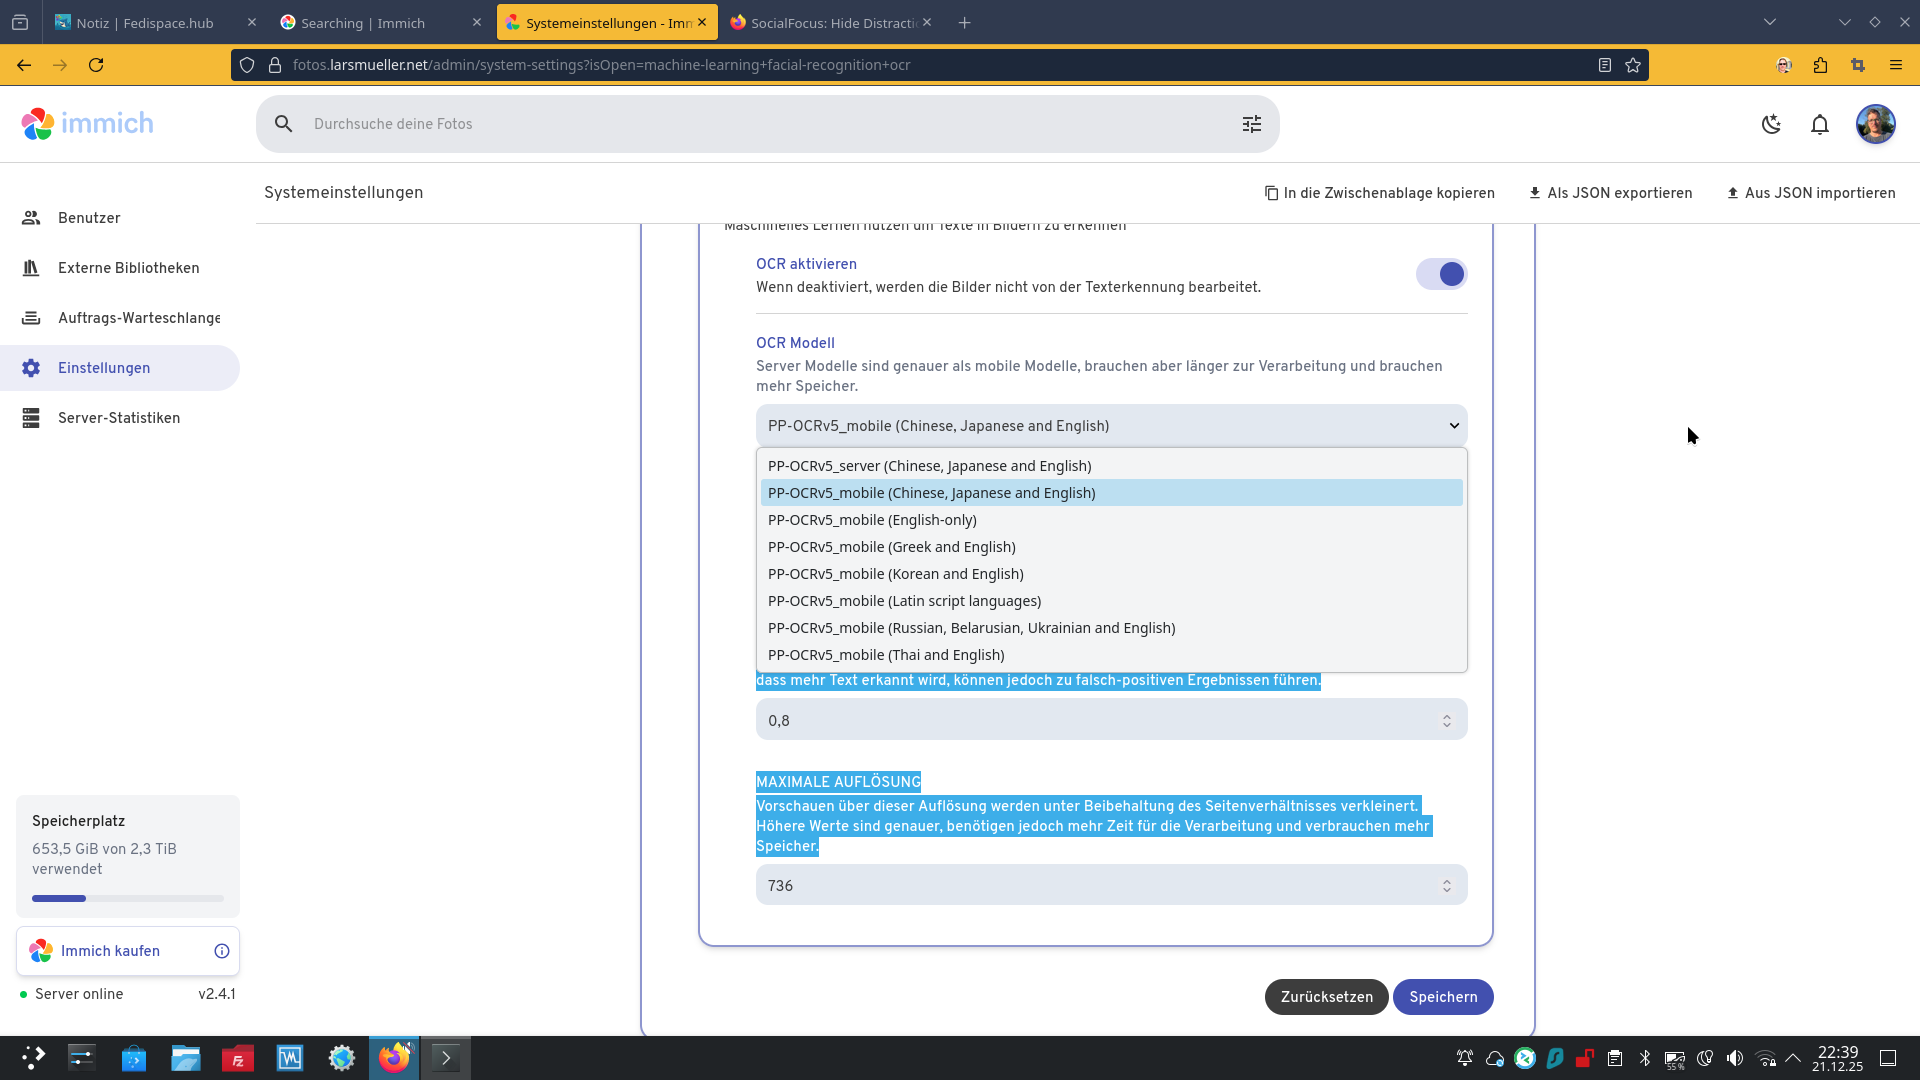Go to Auftrags-Warteschlange sidebar item
Screen dimensions: 1920x1080
(x=138, y=318)
